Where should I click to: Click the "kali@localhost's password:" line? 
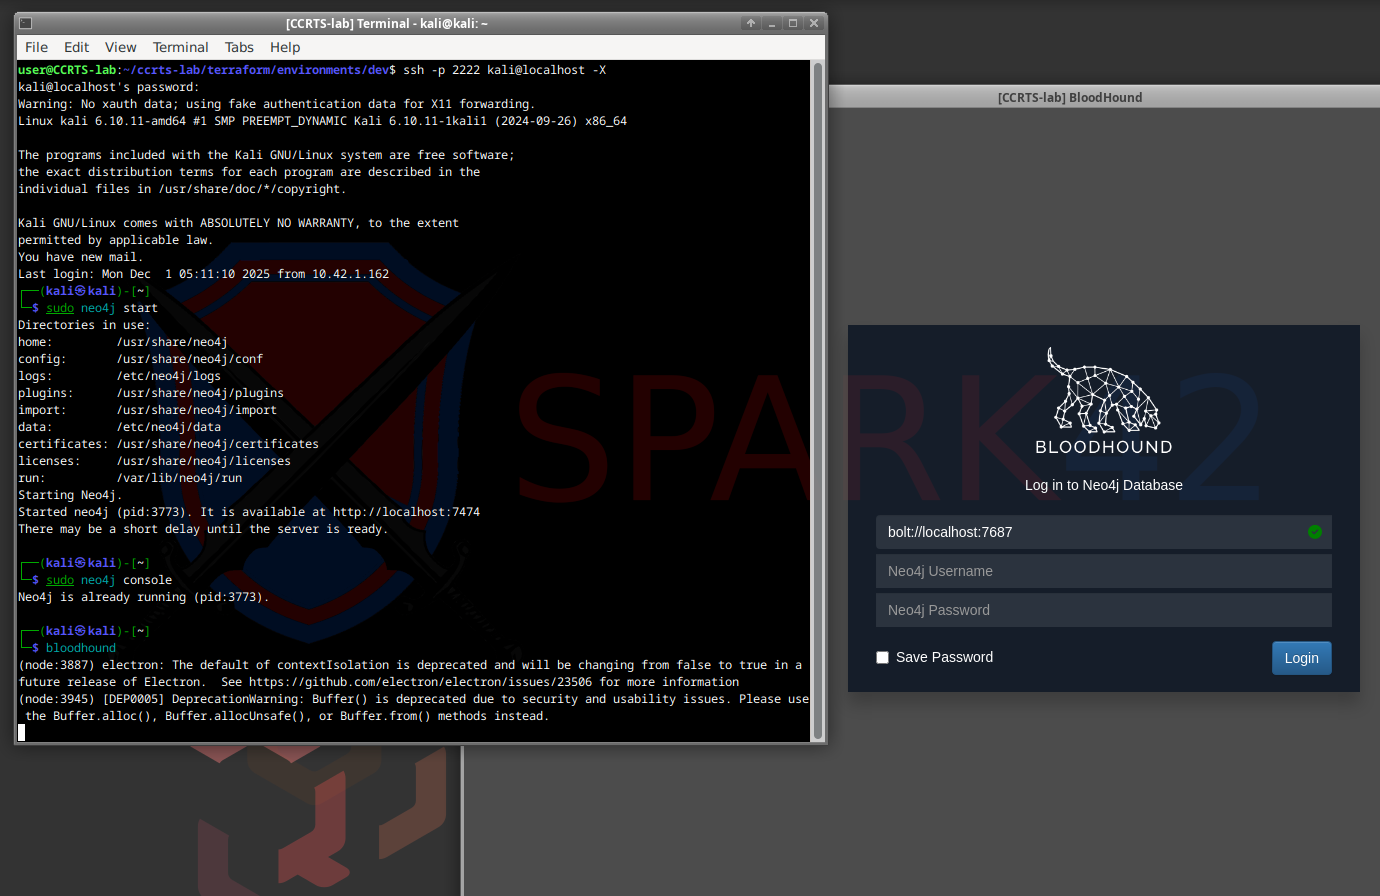(109, 87)
